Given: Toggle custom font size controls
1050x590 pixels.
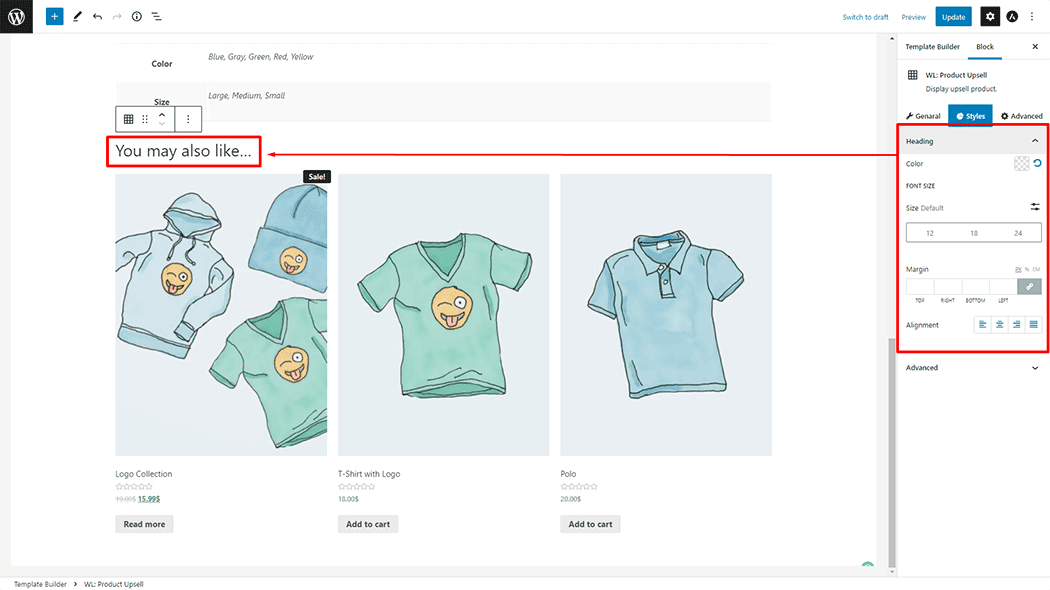Looking at the screenshot, I should tap(1035, 207).
